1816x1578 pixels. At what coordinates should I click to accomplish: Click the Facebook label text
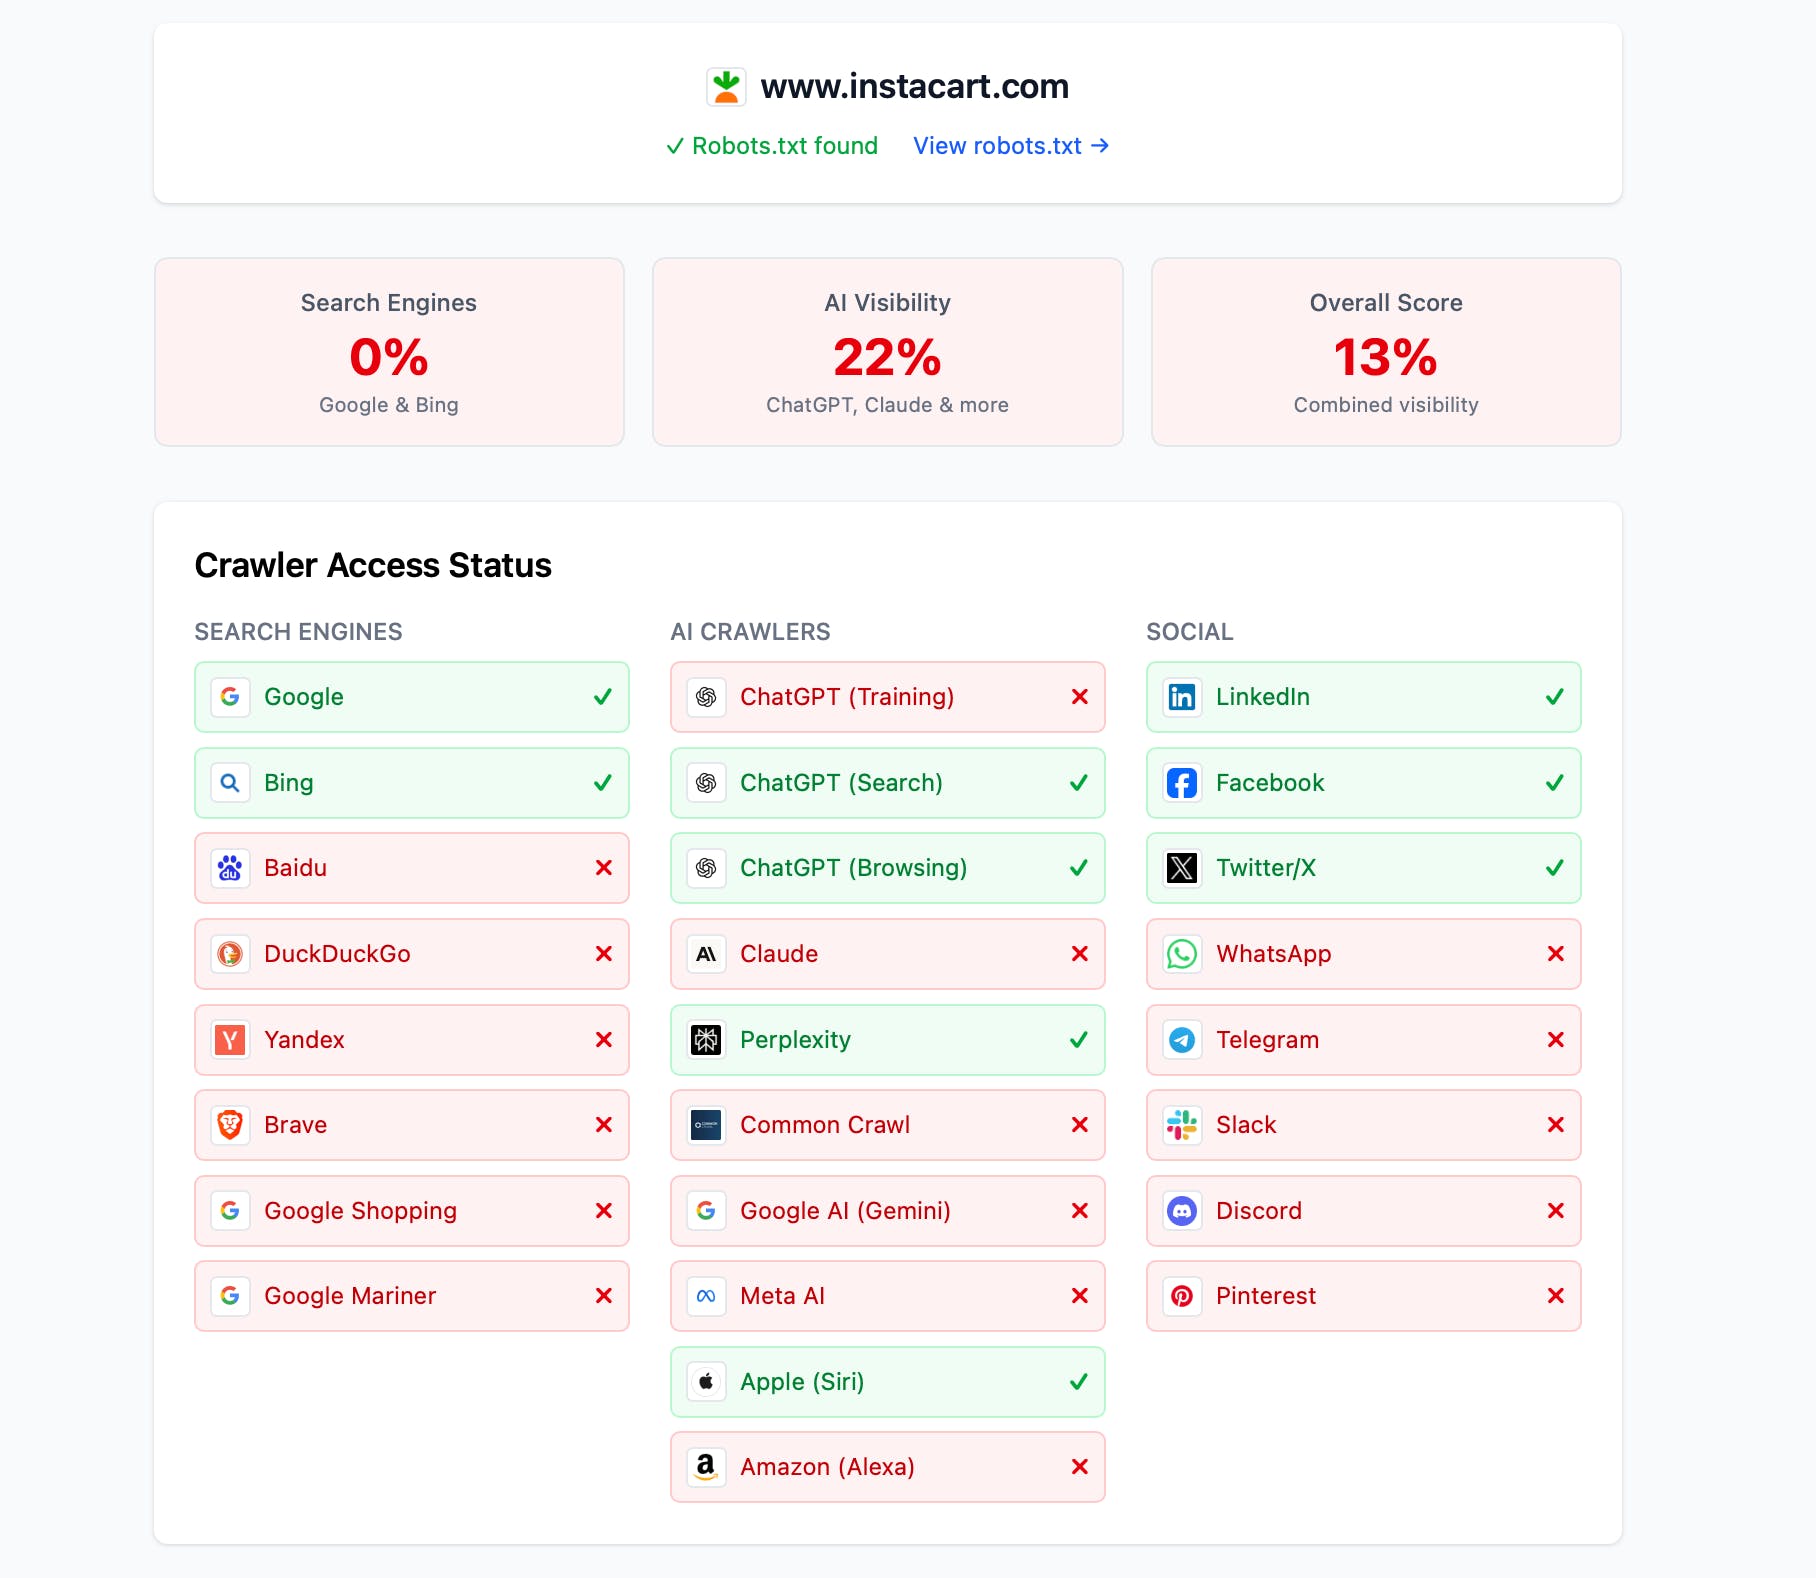pos(1270,783)
